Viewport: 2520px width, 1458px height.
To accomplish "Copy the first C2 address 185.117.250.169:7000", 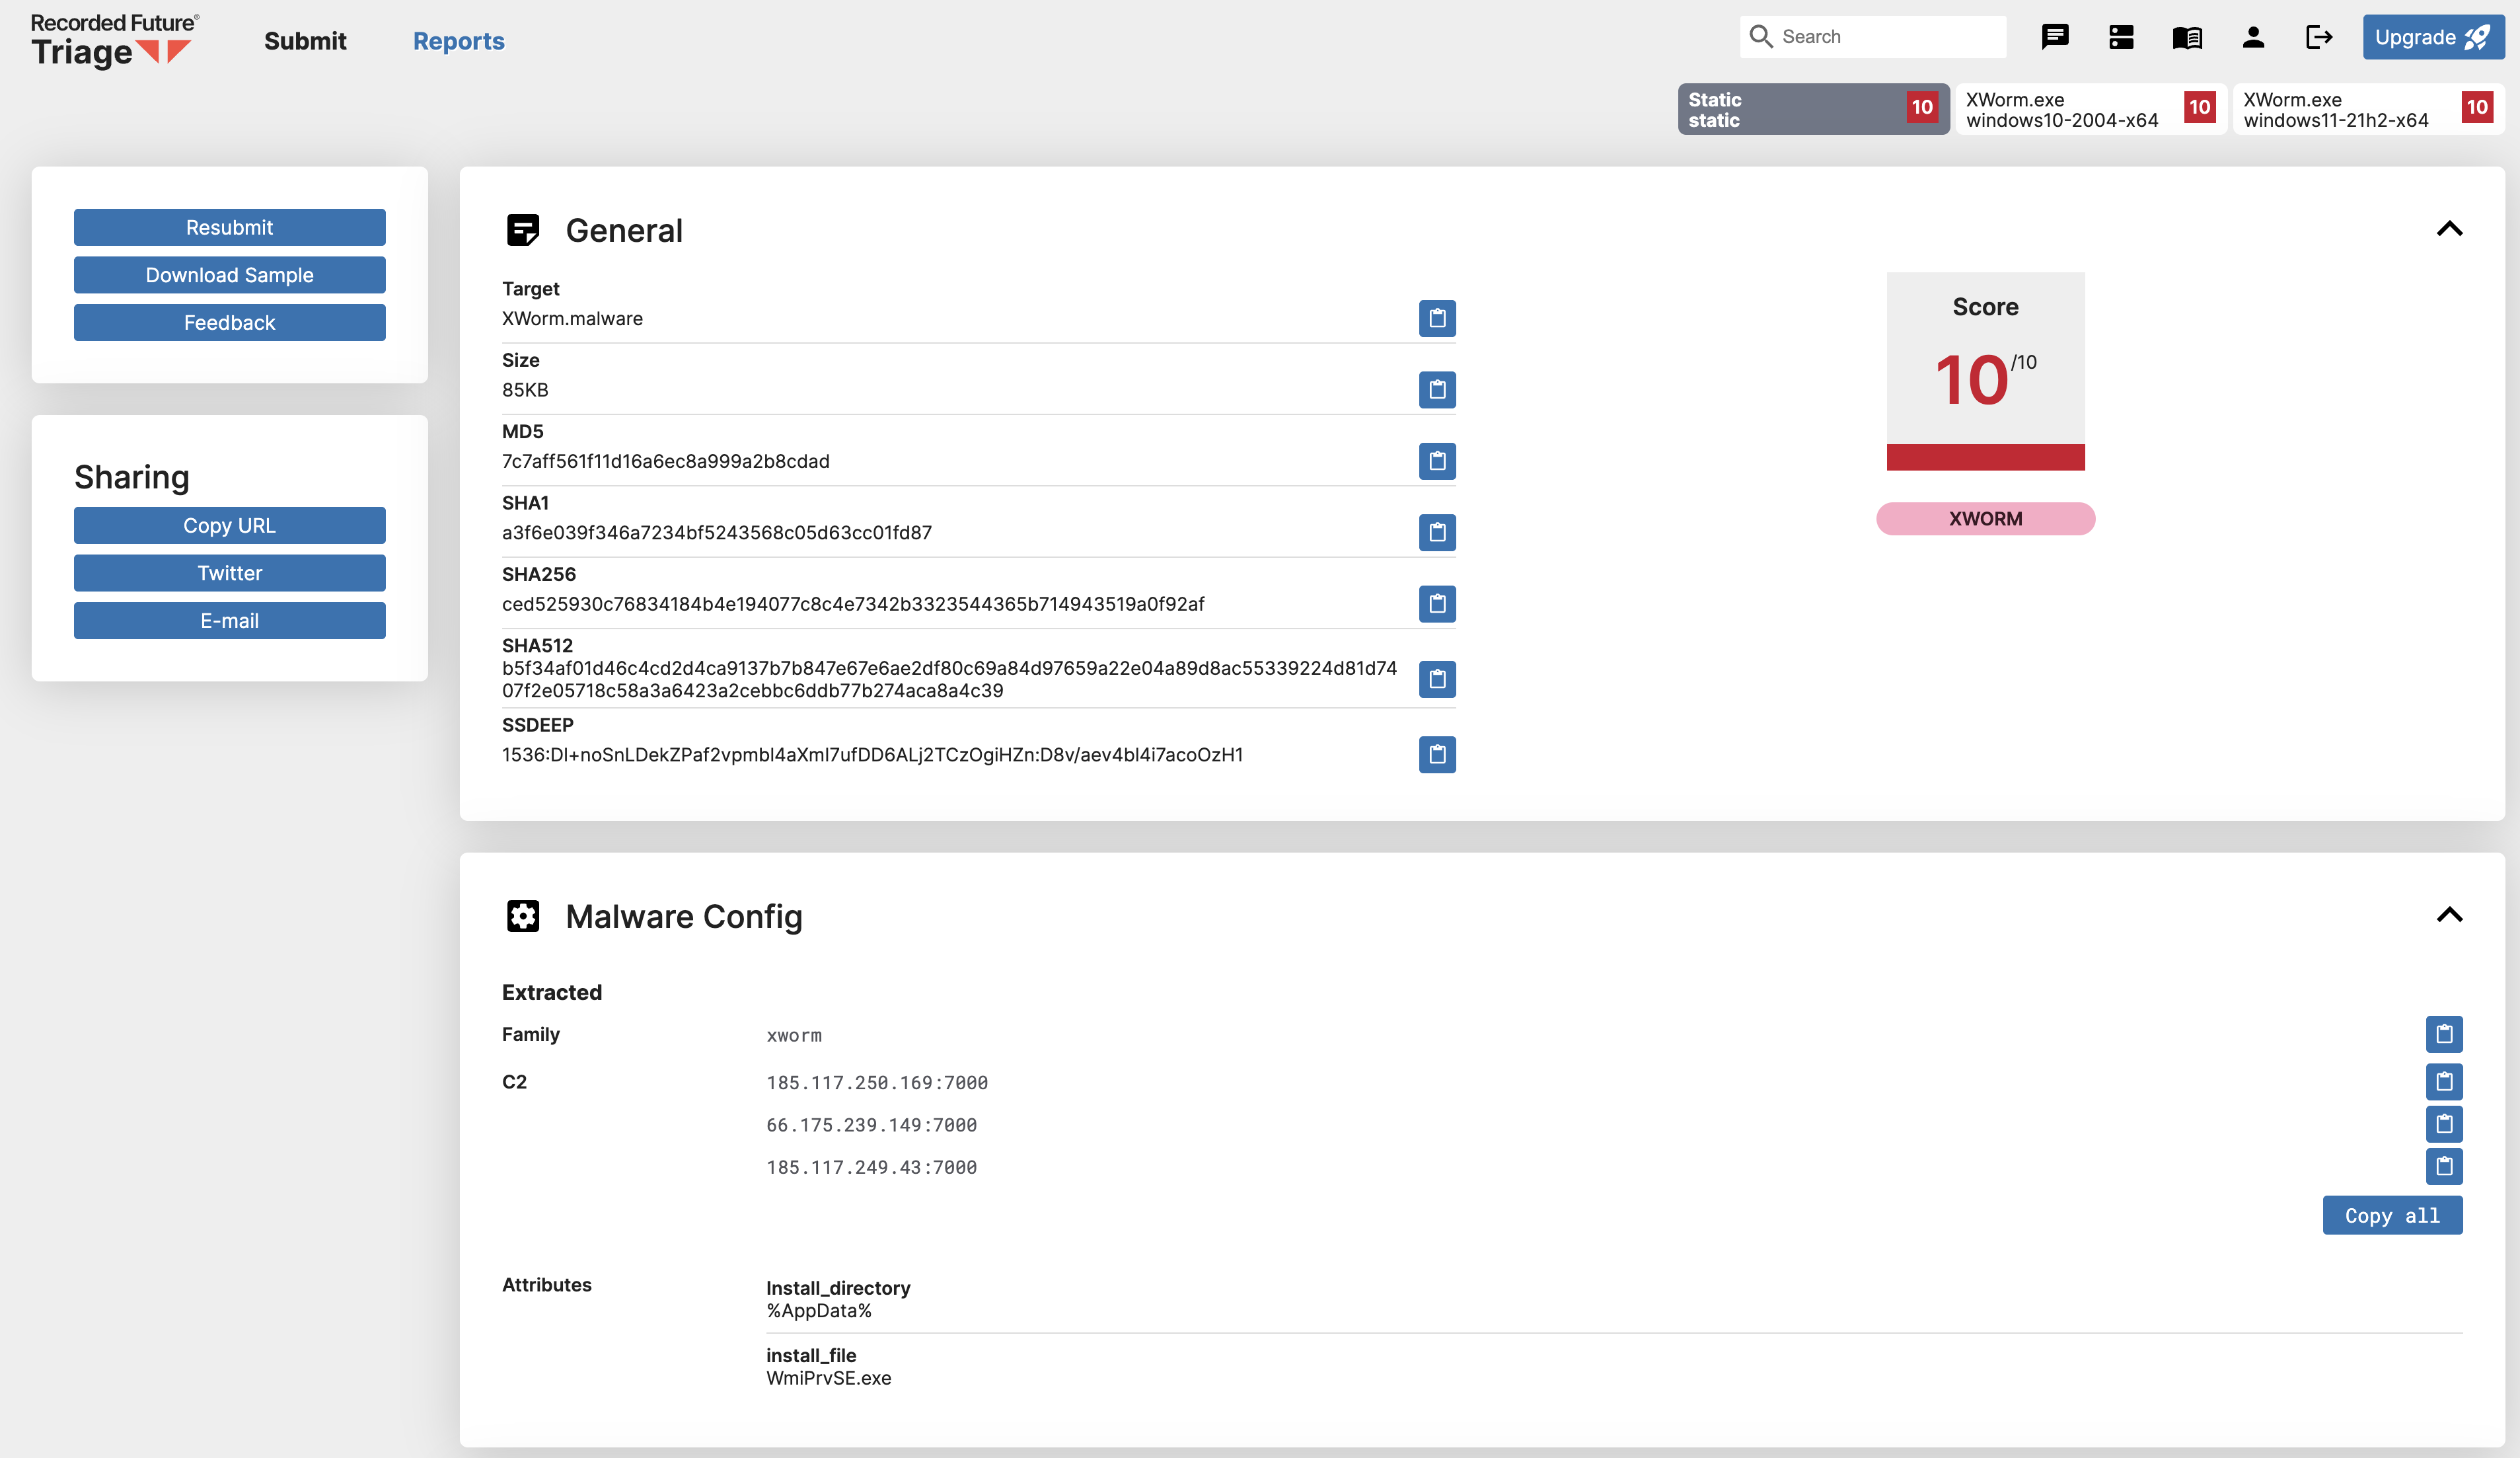I will coord(2443,1082).
